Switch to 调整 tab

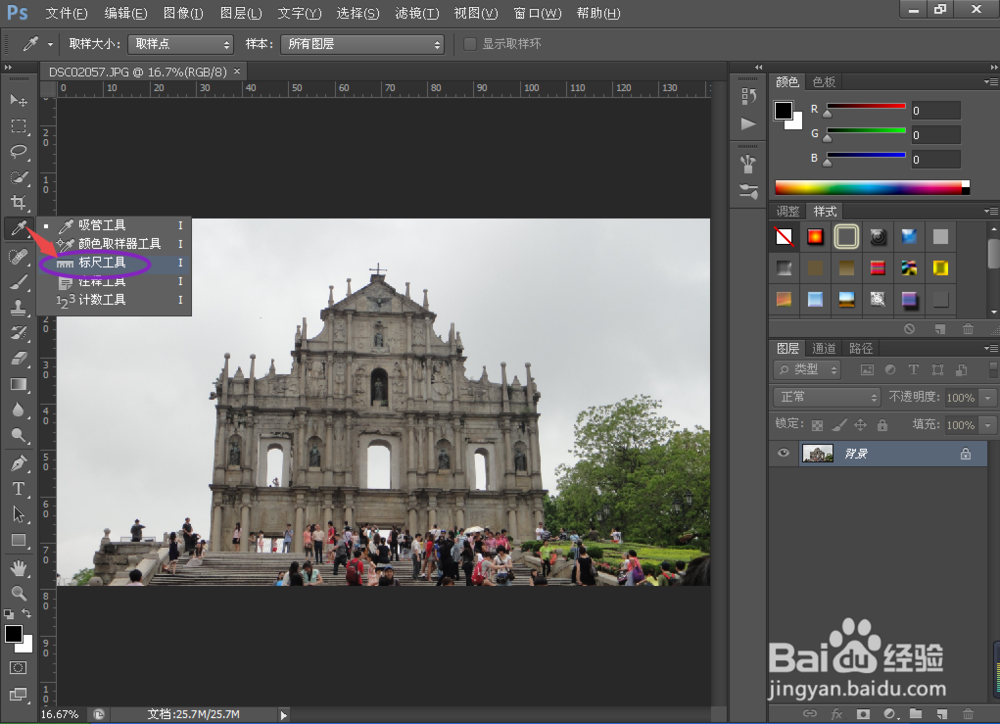click(788, 211)
